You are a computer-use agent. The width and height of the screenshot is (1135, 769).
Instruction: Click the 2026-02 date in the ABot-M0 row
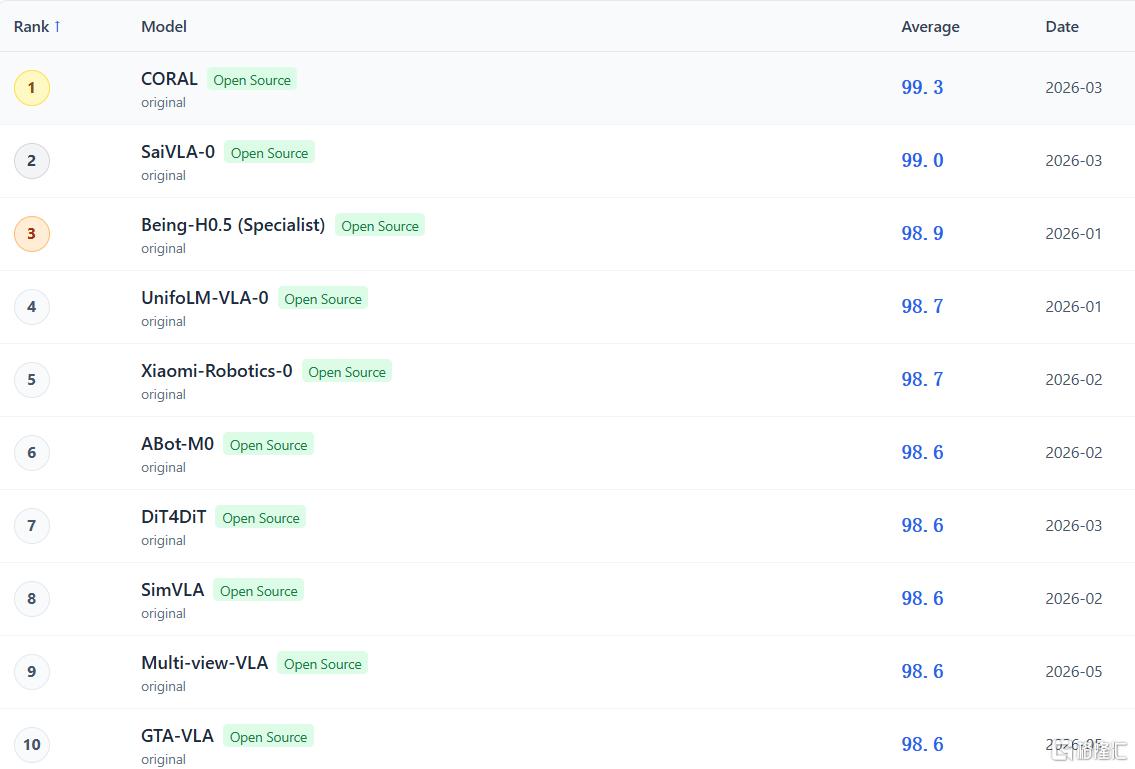tap(1073, 453)
